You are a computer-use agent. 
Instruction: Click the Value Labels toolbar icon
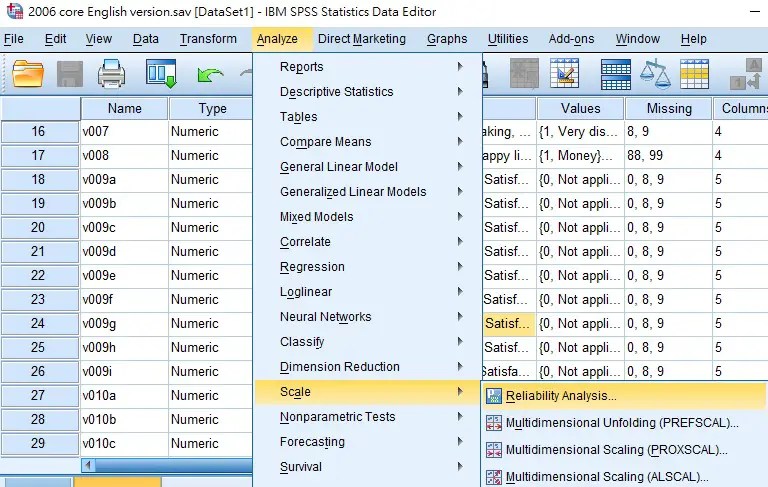click(x=745, y=74)
